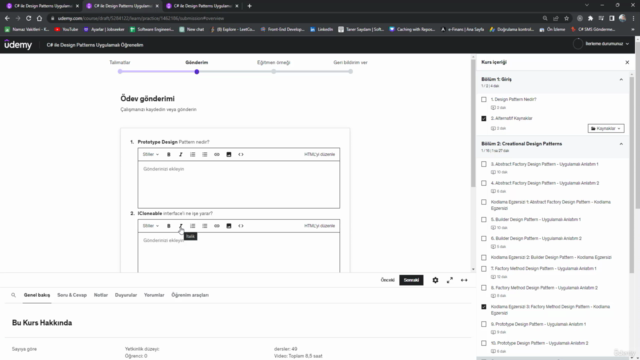Switch to Notlar tab
This screenshot has width=640, height=360.
click(x=101, y=295)
